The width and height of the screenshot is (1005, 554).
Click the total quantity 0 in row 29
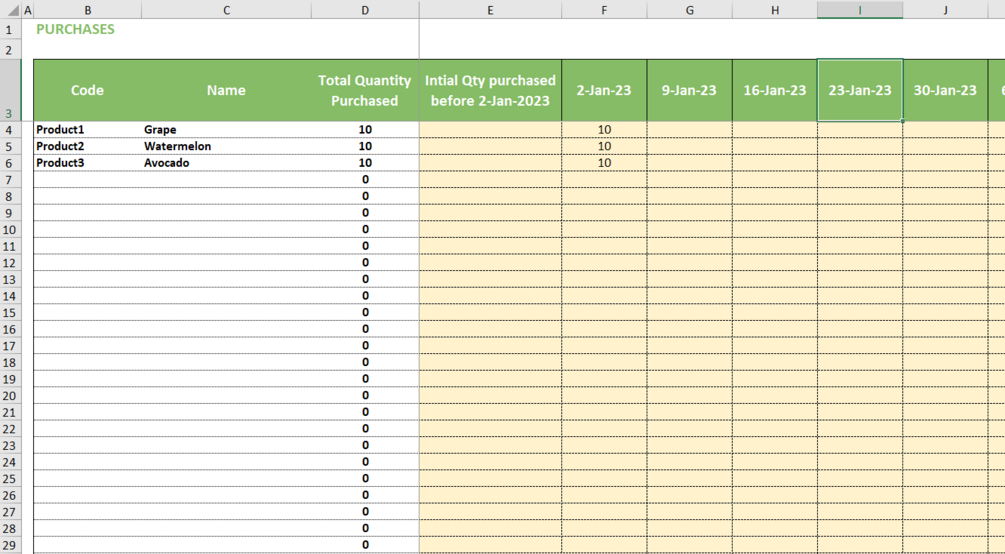[x=365, y=545]
